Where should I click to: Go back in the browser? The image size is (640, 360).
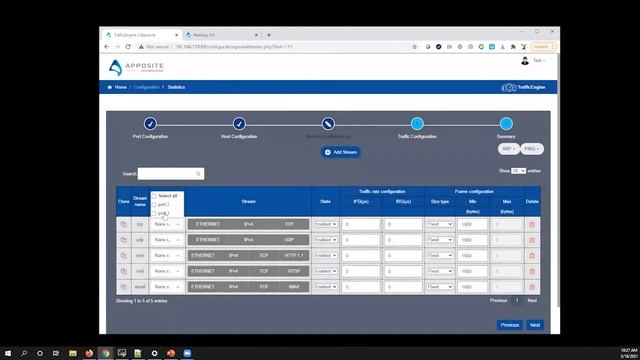pos(107,47)
